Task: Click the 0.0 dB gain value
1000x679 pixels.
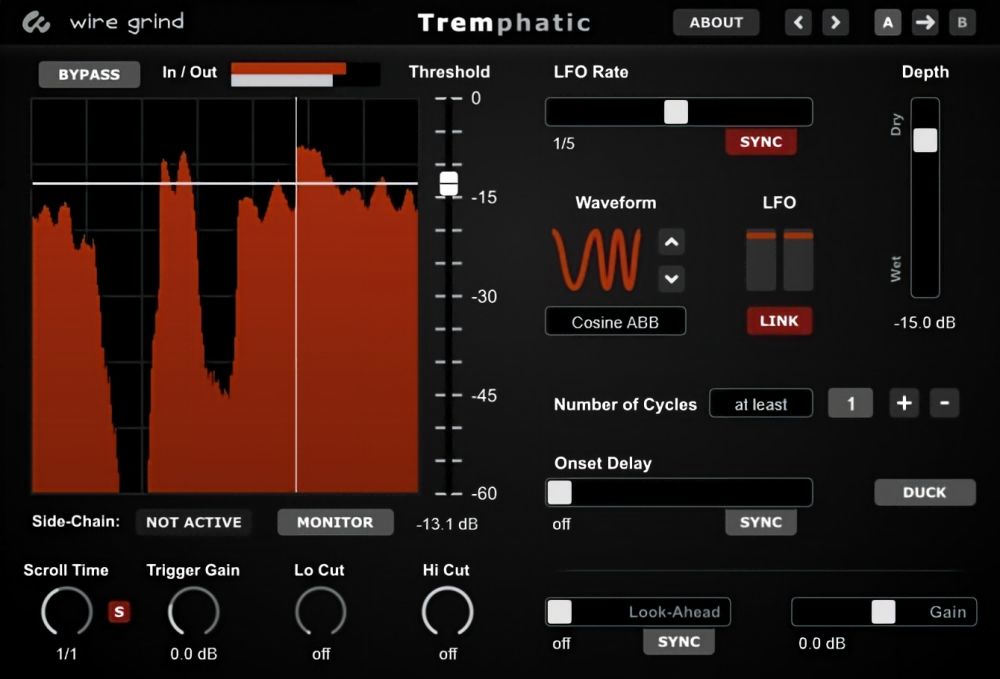Action: click(x=822, y=643)
